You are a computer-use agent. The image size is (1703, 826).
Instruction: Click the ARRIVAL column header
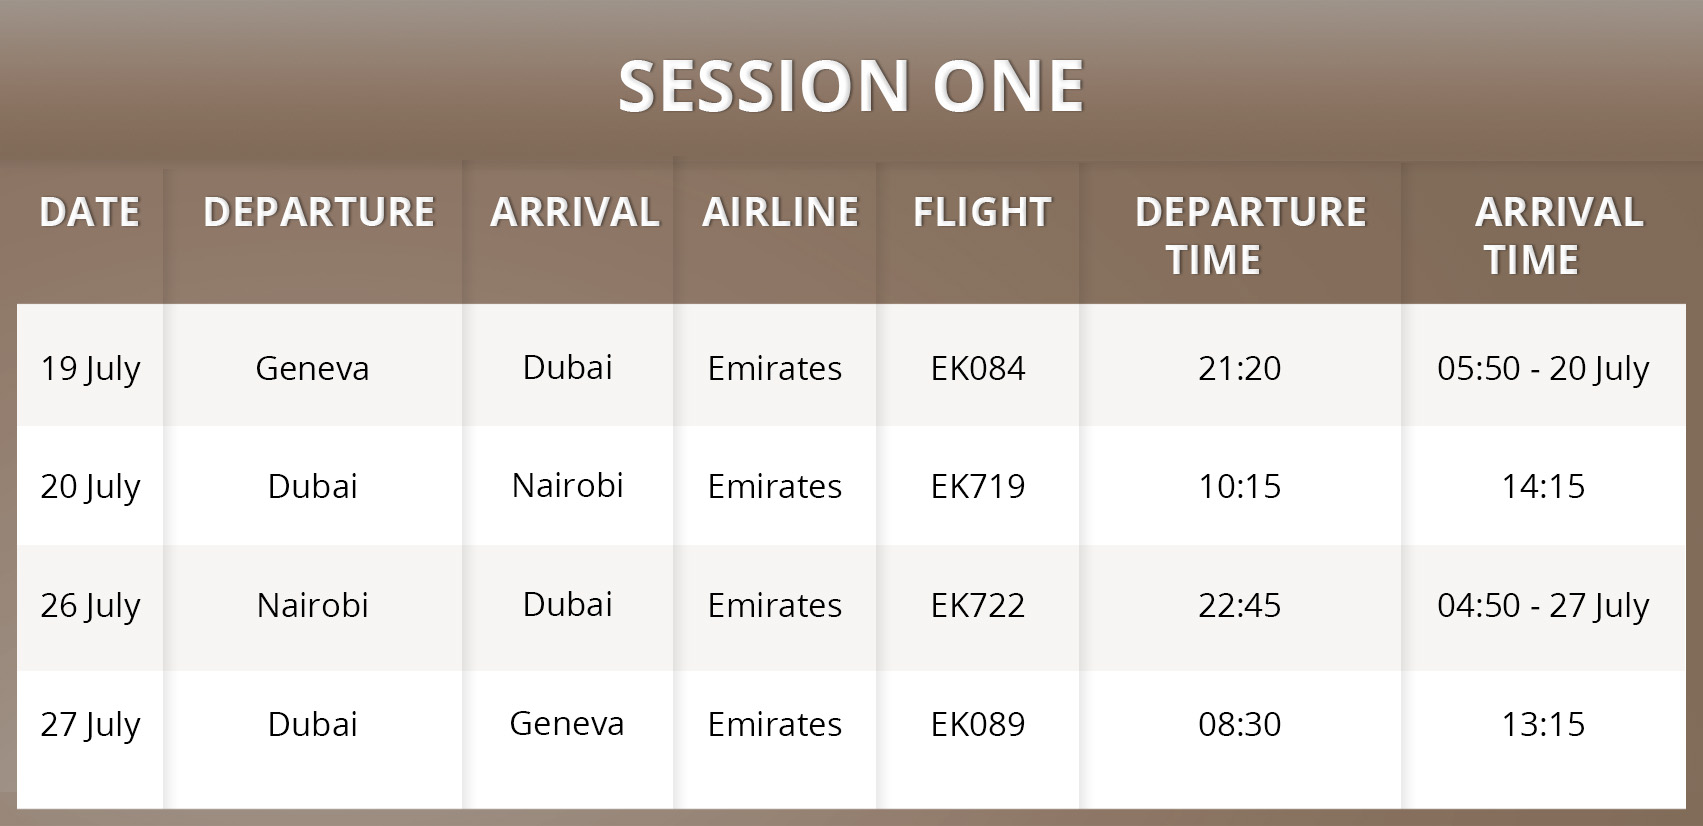point(575,212)
